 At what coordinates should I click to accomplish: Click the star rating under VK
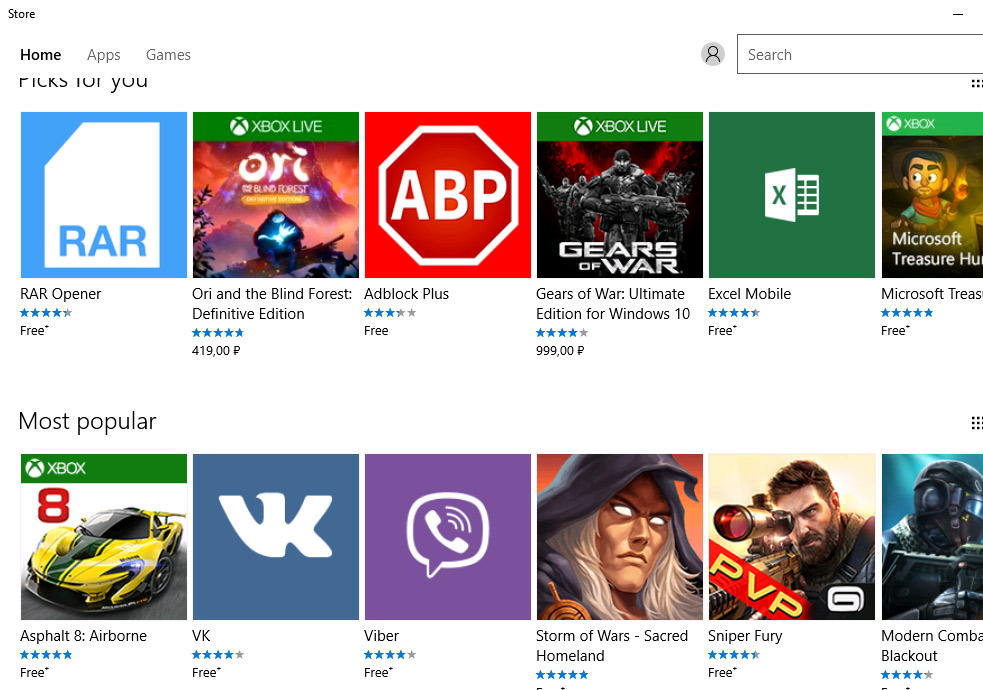click(218, 655)
